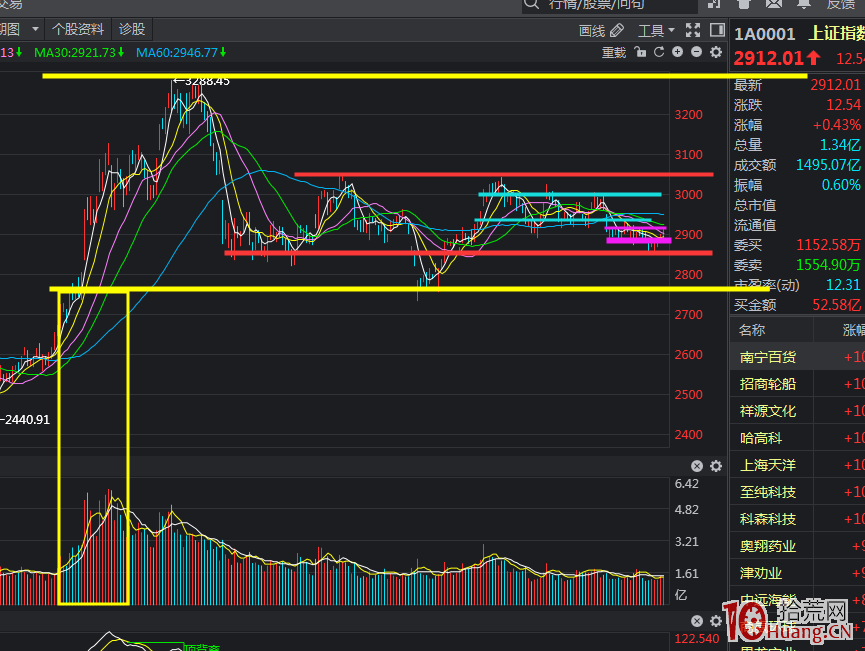Zoom in chart with plus icon
The width and height of the screenshot is (865, 651).
pos(677,52)
